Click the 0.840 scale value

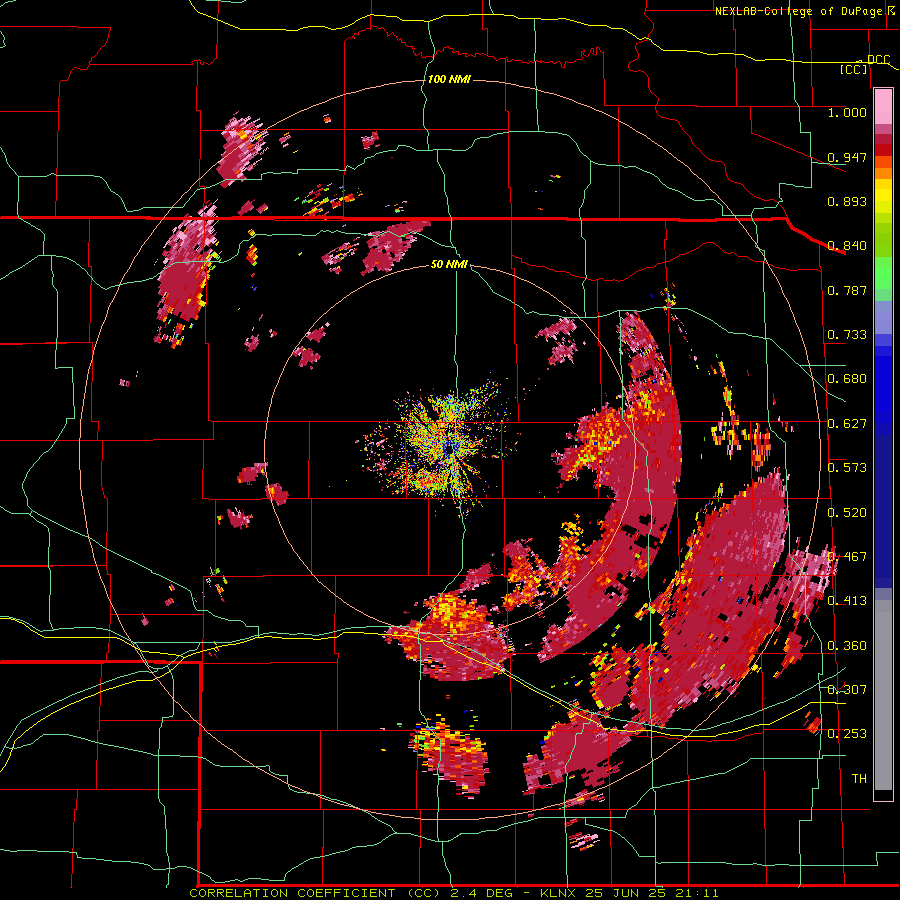(847, 246)
